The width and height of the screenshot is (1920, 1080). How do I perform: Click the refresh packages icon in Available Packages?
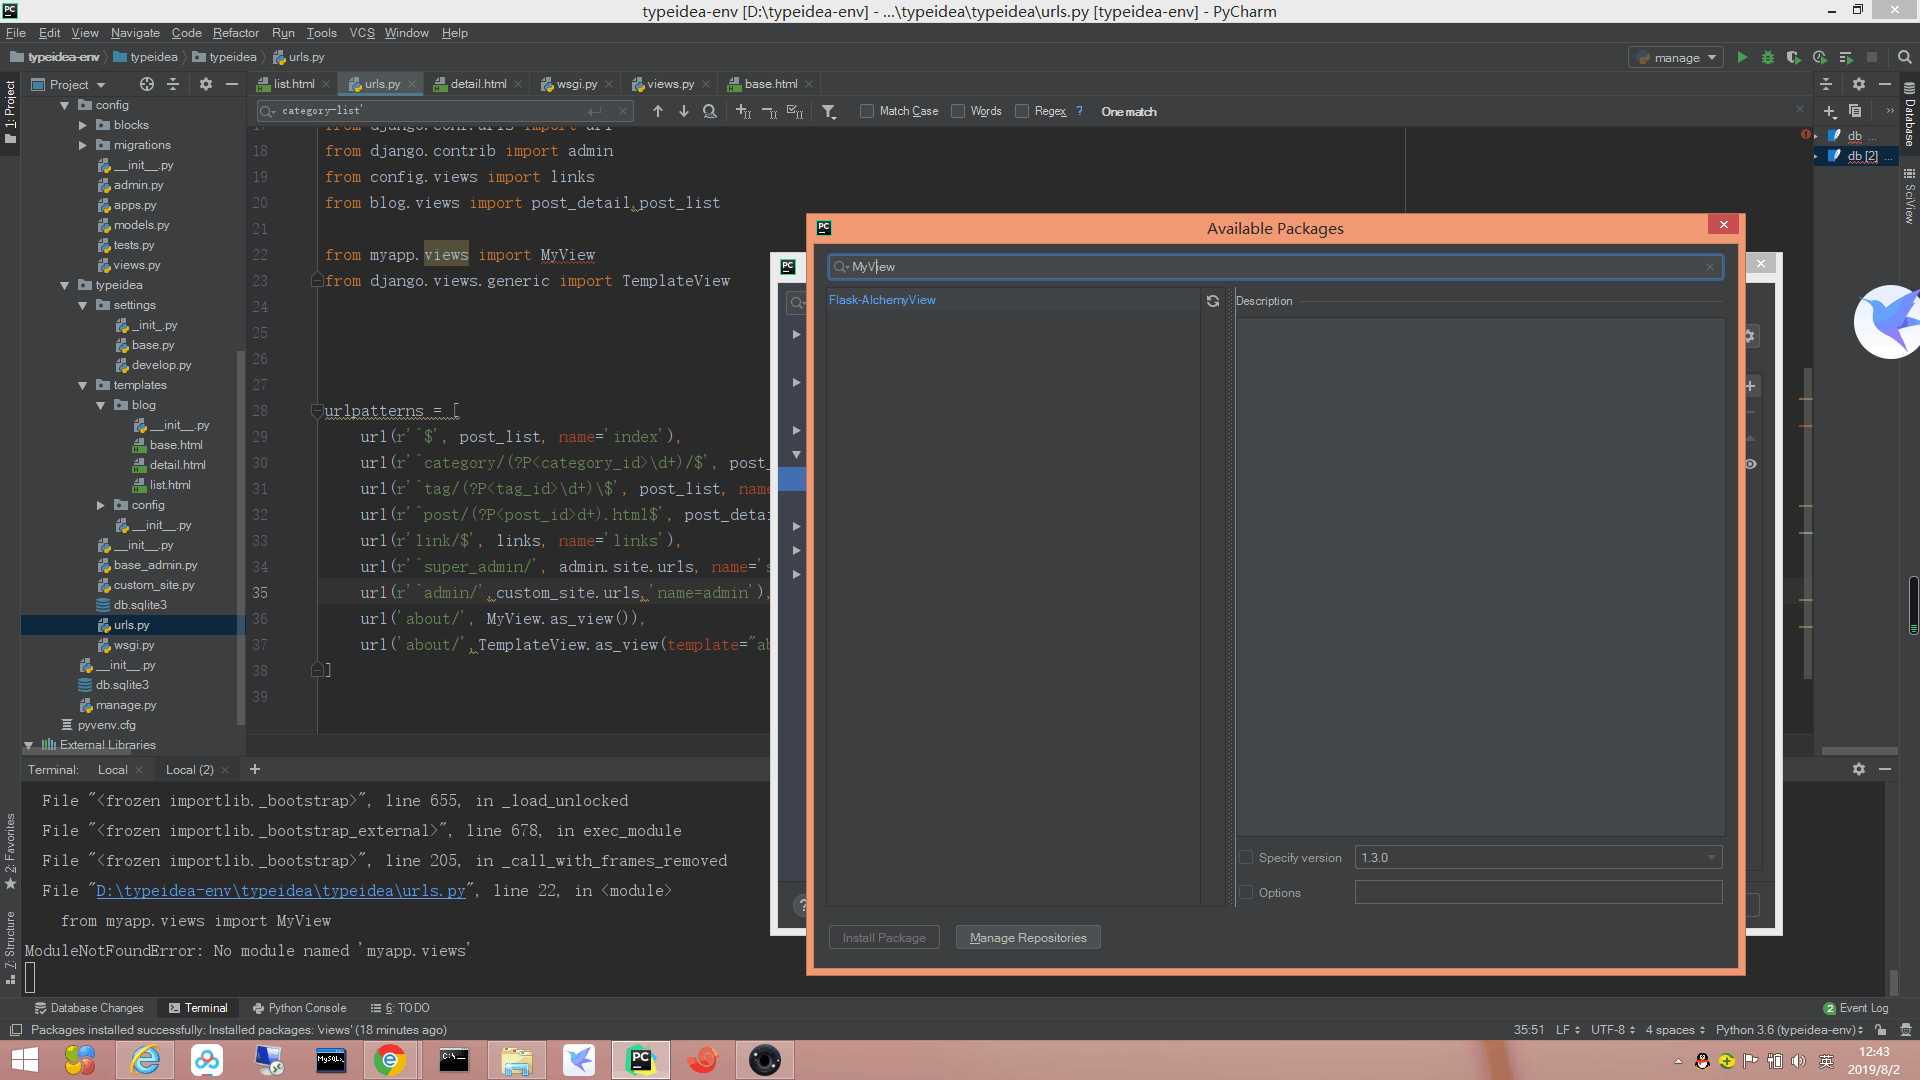[x=1212, y=301]
